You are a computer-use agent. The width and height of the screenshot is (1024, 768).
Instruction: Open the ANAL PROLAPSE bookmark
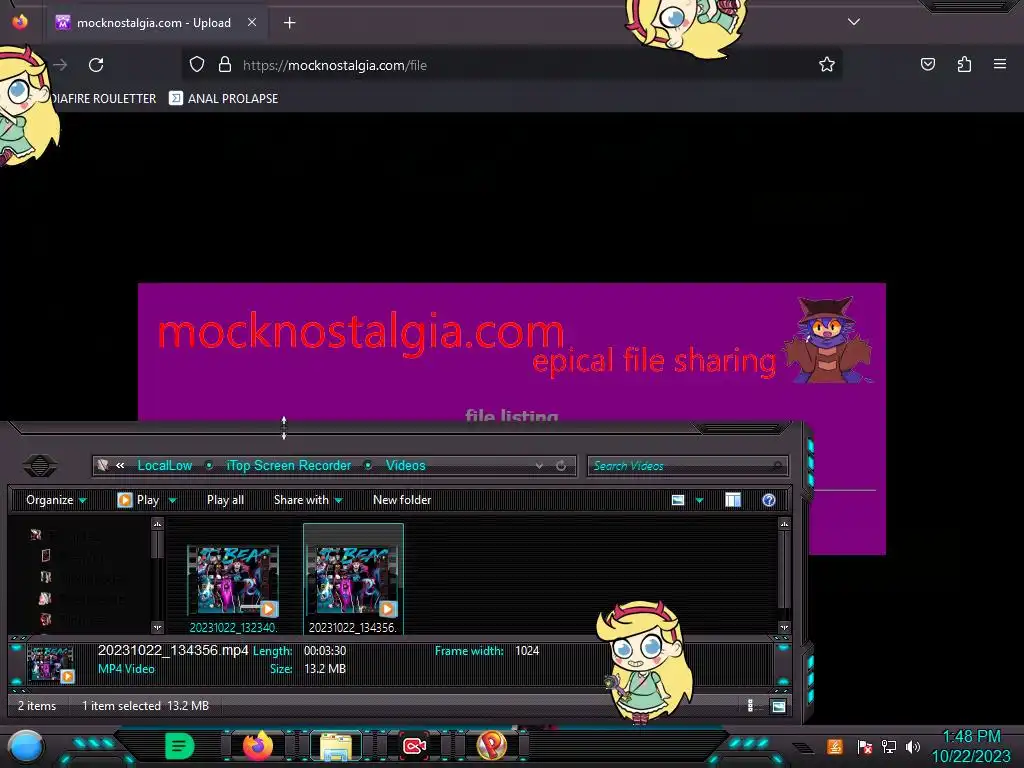223,99
